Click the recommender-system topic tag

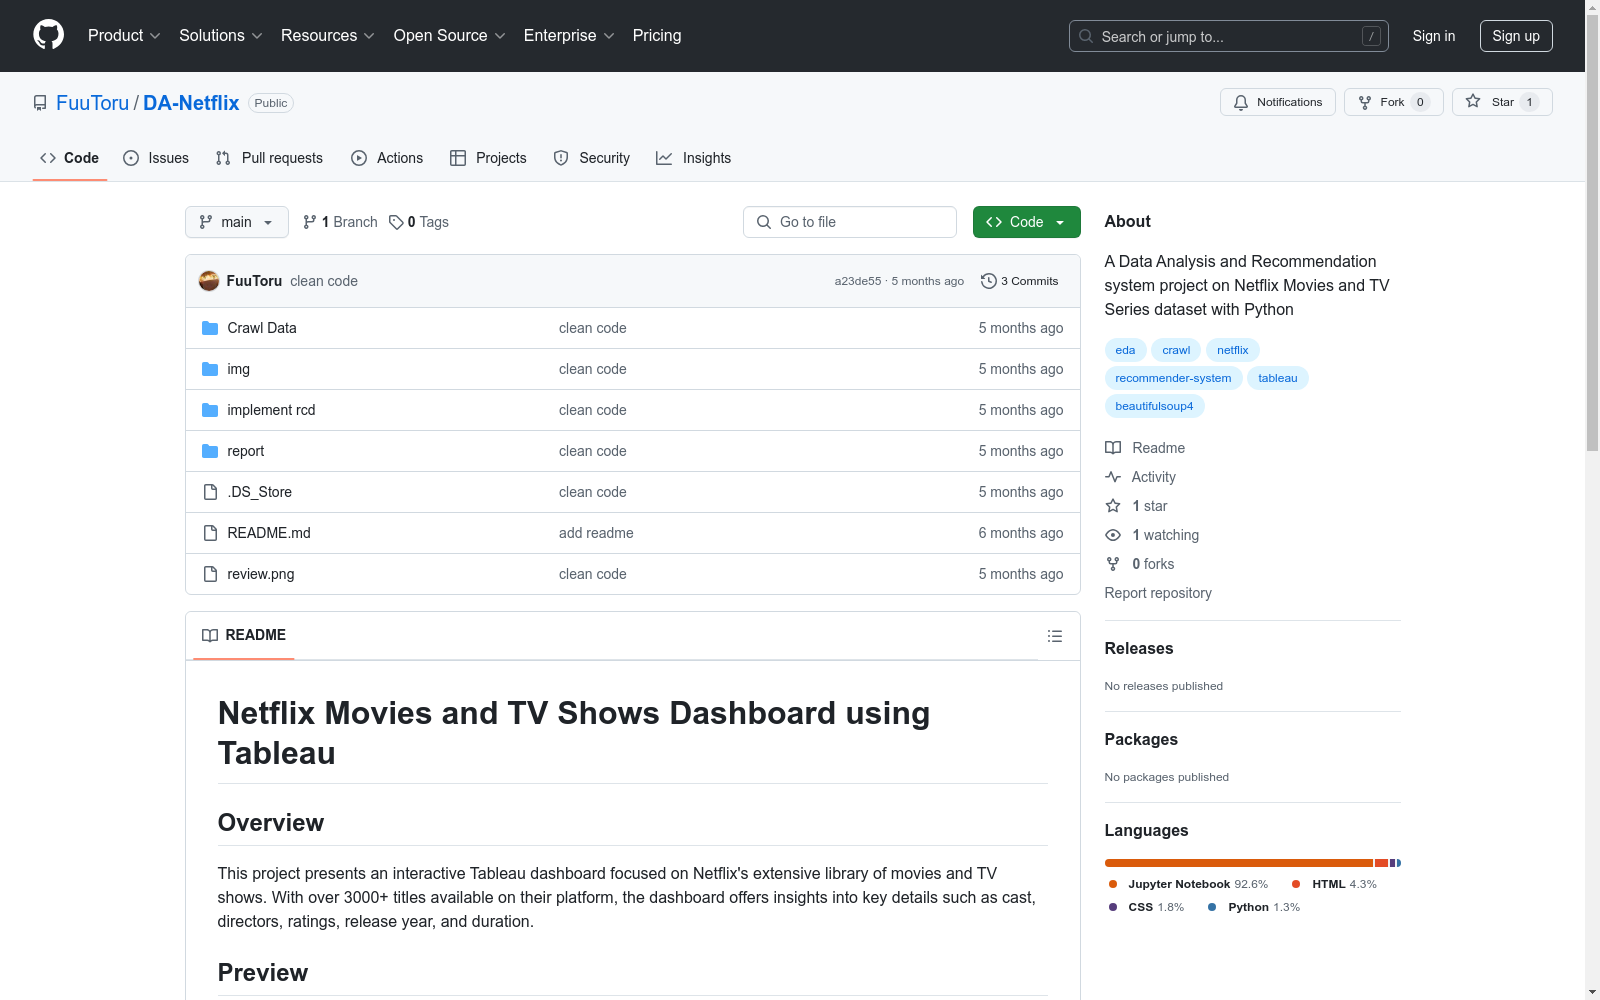point(1173,378)
